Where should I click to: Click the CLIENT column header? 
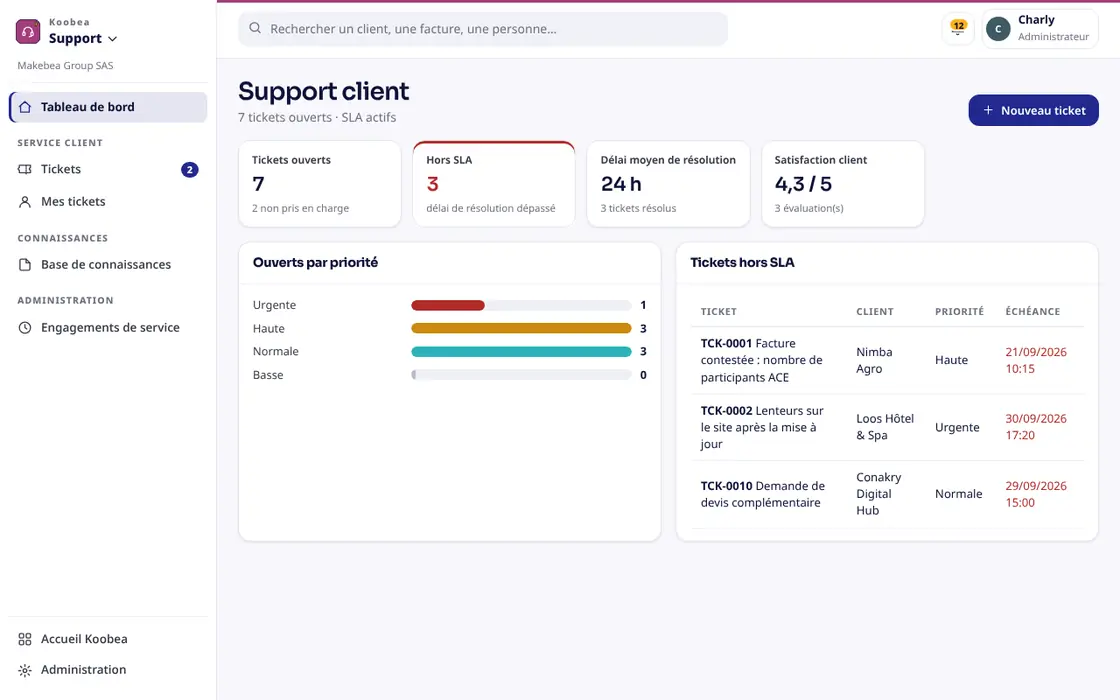click(875, 311)
